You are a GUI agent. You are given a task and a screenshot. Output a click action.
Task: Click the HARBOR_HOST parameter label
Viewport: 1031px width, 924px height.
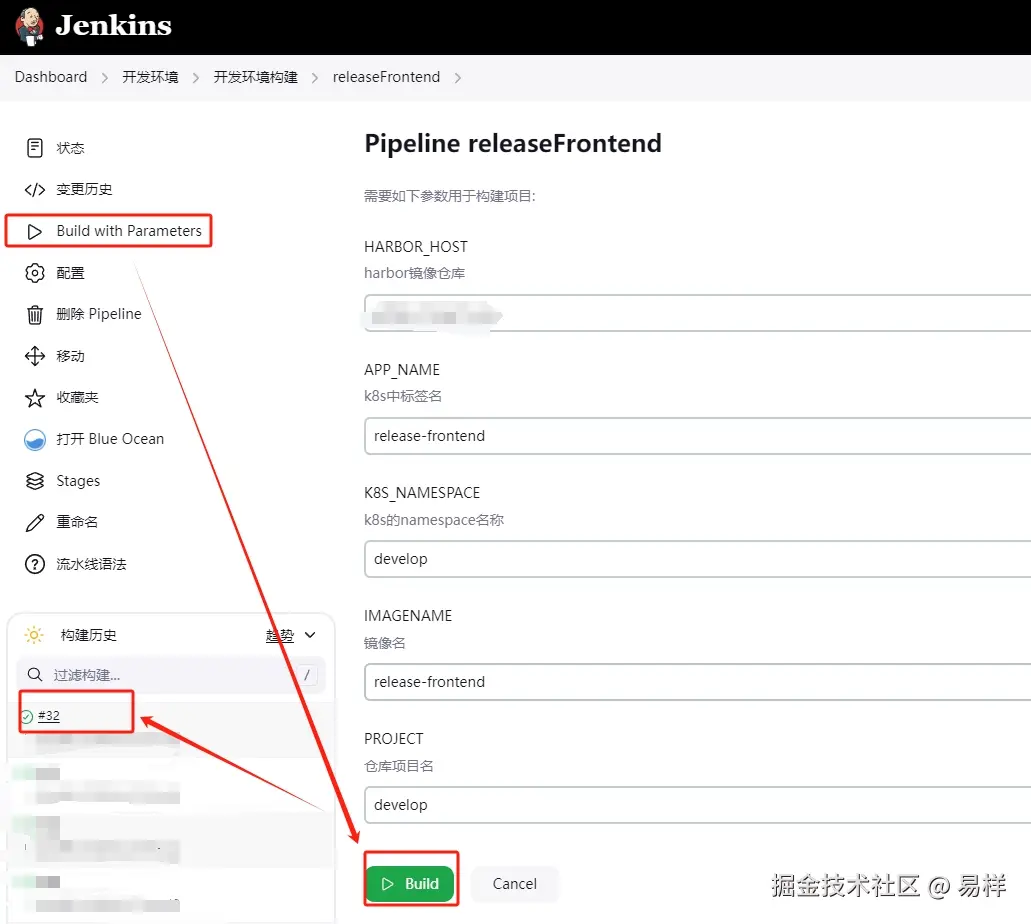416,247
